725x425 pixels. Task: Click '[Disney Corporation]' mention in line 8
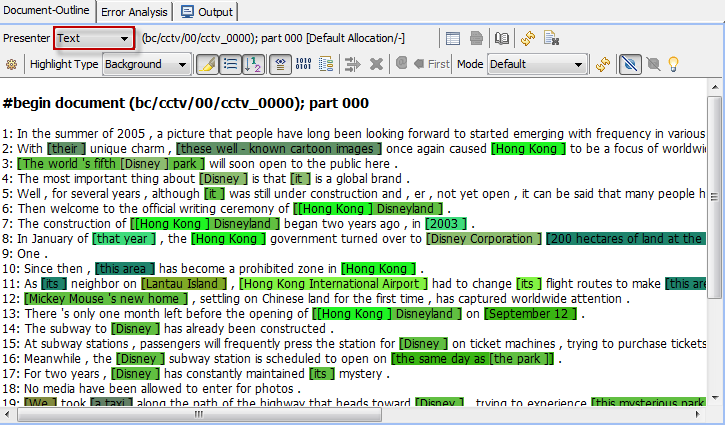483,239
